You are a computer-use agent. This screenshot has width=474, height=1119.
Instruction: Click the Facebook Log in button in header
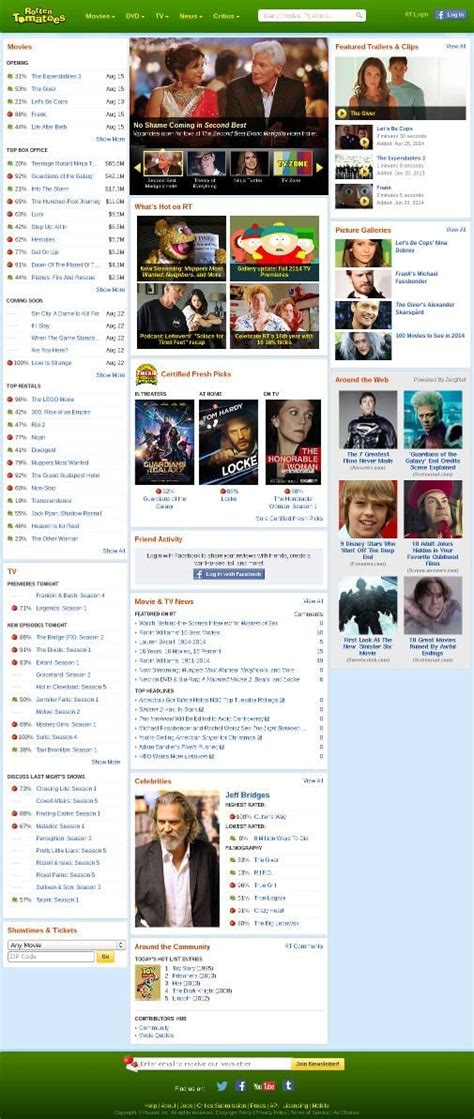pyautogui.click(x=450, y=14)
